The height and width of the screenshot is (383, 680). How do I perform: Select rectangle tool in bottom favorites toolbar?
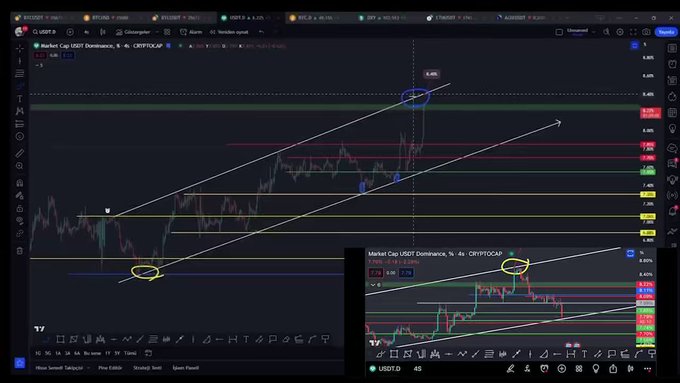[60, 339]
